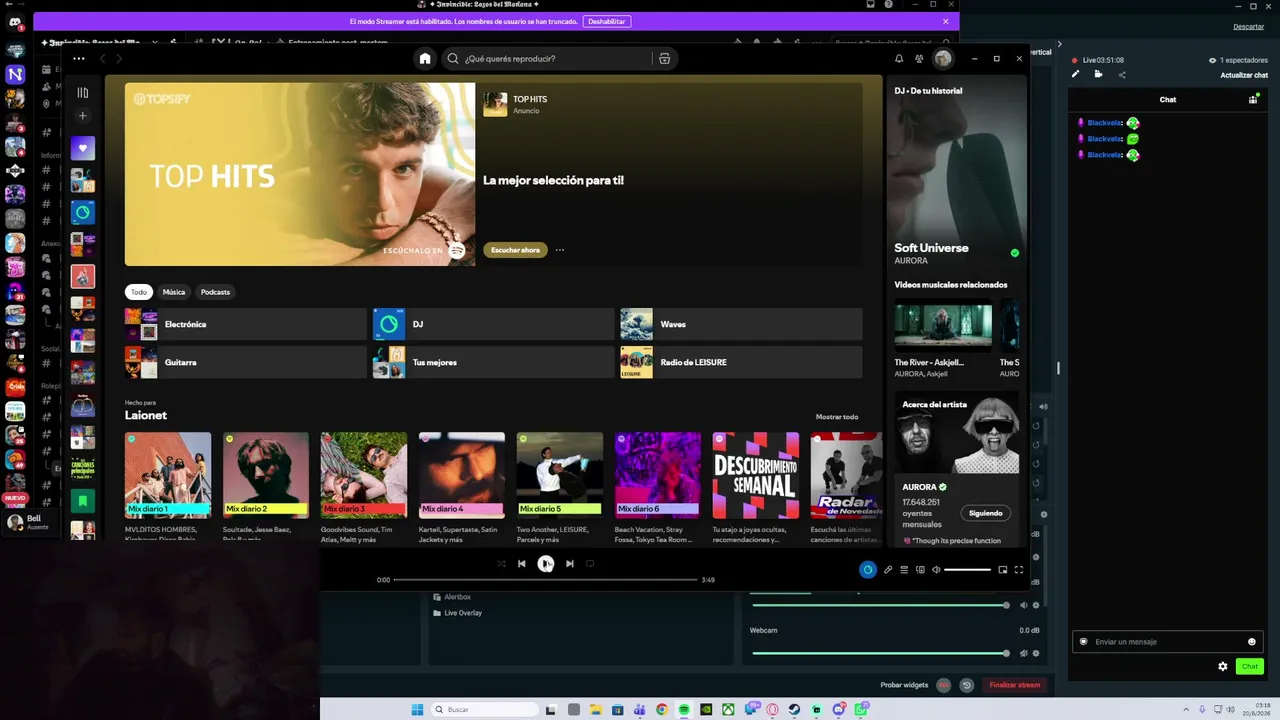Toggle shuffle in the Spotify player
The image size is (1280, 720).
[501, 564]
